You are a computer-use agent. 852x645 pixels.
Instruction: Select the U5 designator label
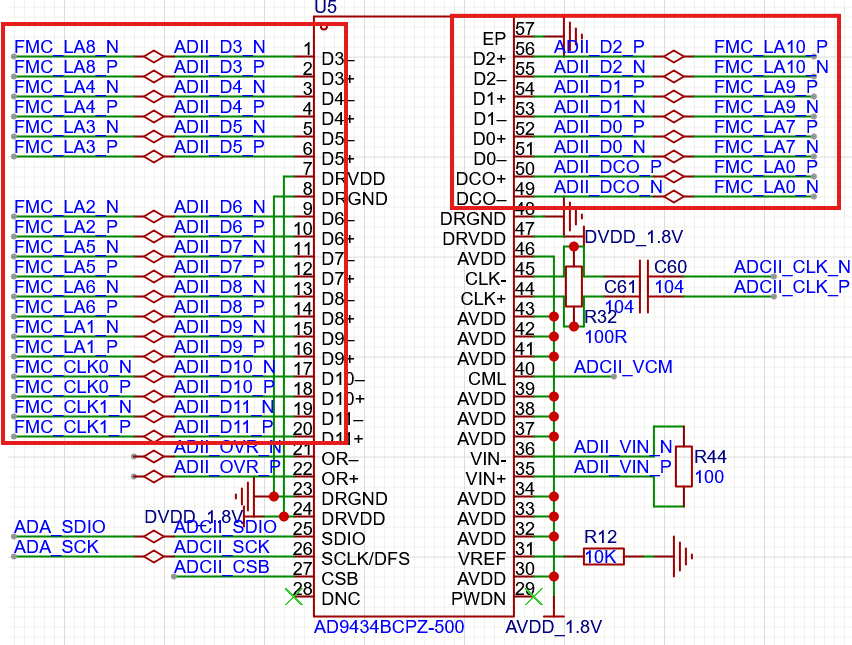coord(325,7)
